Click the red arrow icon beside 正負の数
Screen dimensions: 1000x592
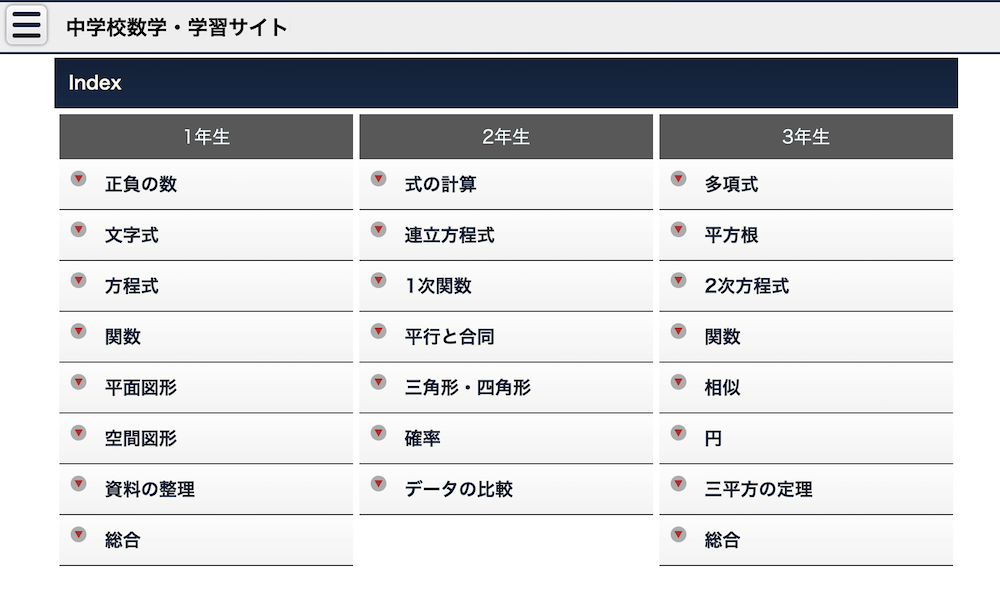tap(78, 179)
